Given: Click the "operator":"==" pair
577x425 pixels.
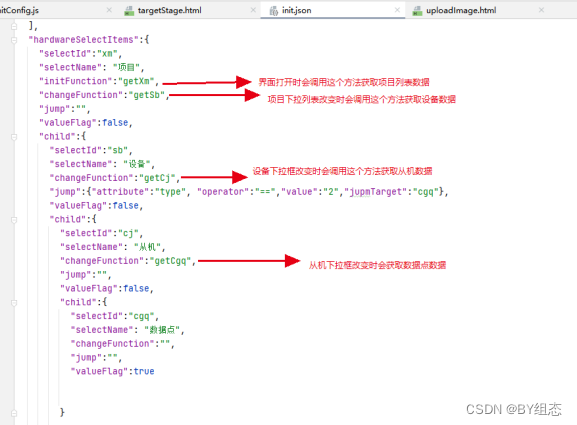Looking at the screenshot, I should tap(237, 192).
